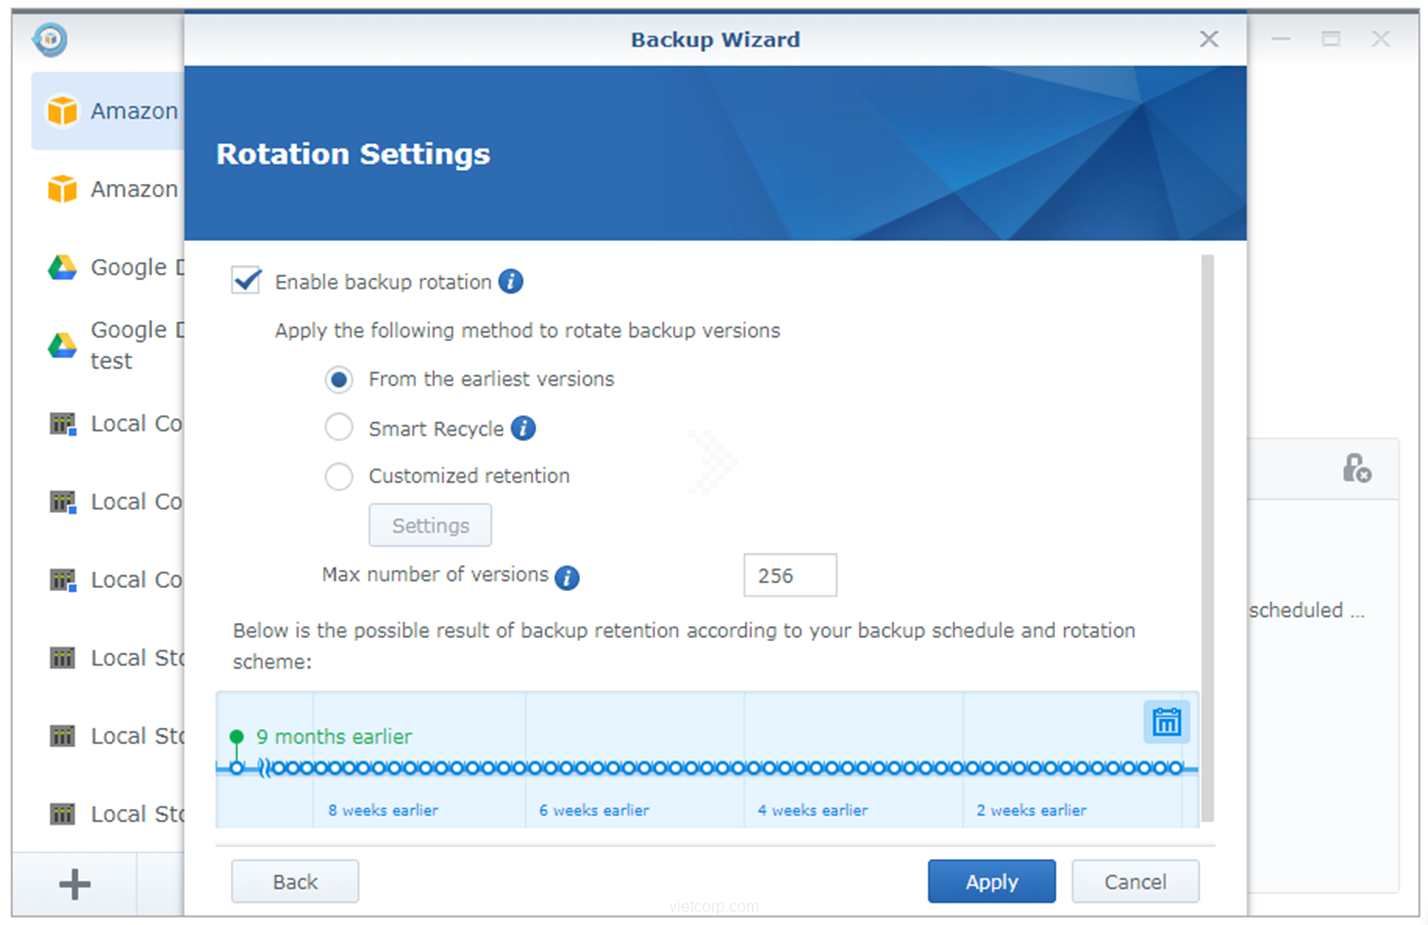Go Back to the previous wizard step
The image size is (1428, 925).
pyautogui.click(x=295, y=882)
